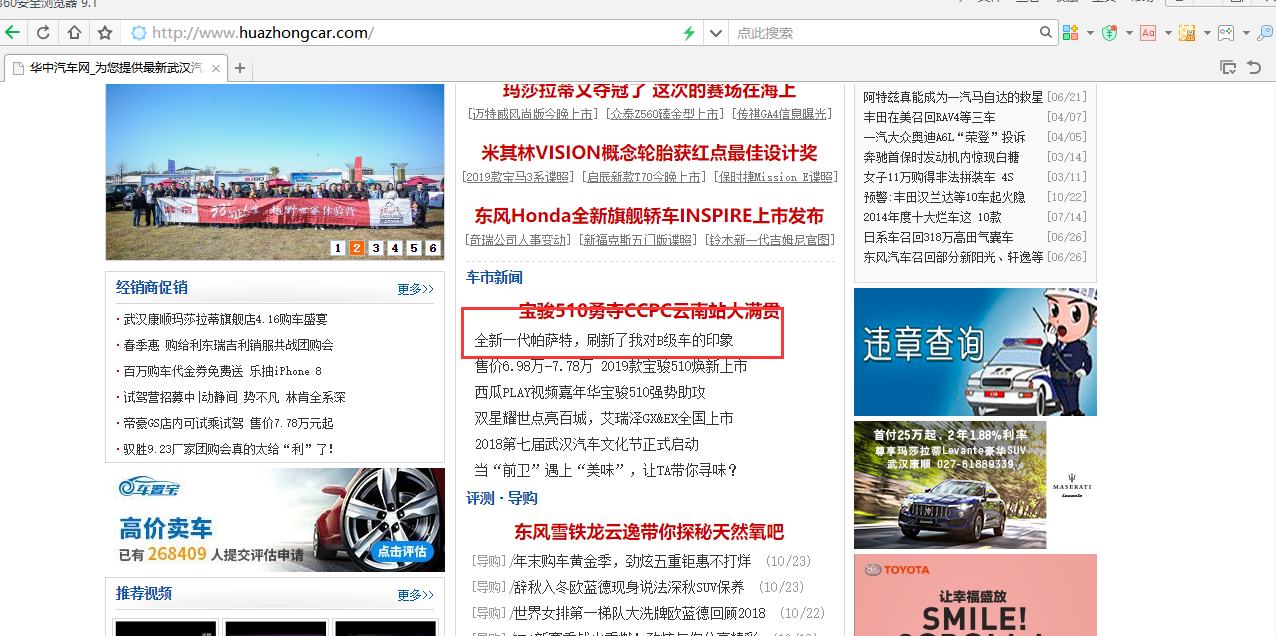Image resolution: width=1276 pixels, height=636 pixels.
Task: Click the 点击评估 button in 车置宝 ad
Action: tap(403, 551)
